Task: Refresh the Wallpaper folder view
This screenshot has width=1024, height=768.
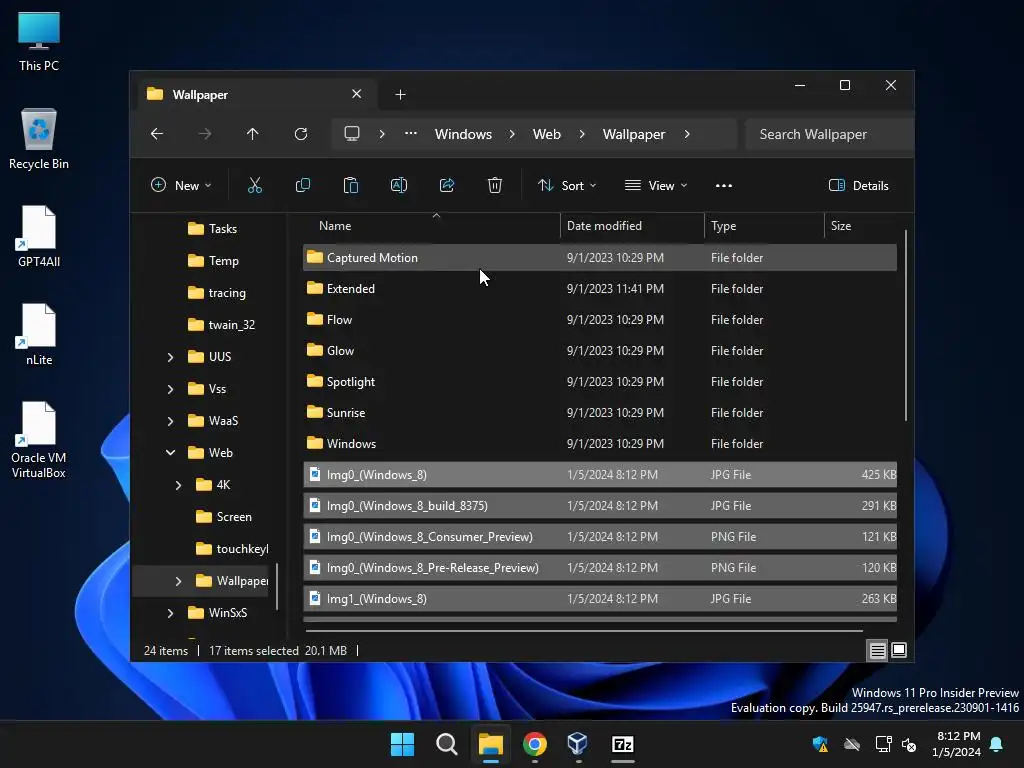Action: click(300, 134)
